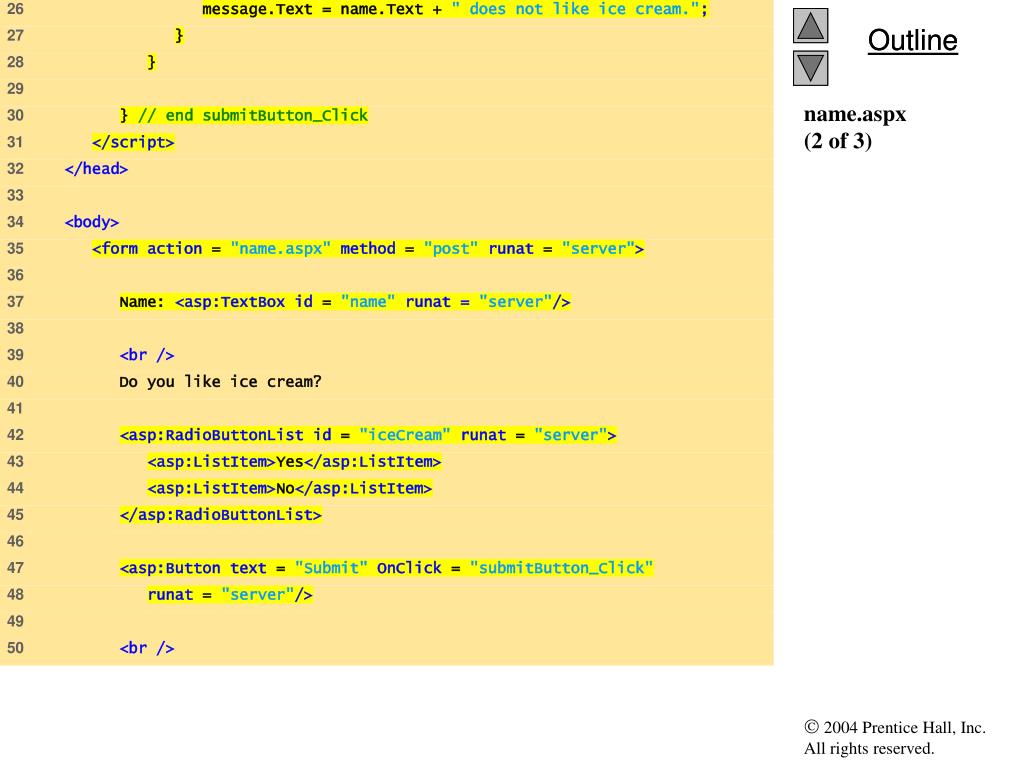Click the closing head tag
This screenshot has width=1024, height=768.
click(96, 168)
